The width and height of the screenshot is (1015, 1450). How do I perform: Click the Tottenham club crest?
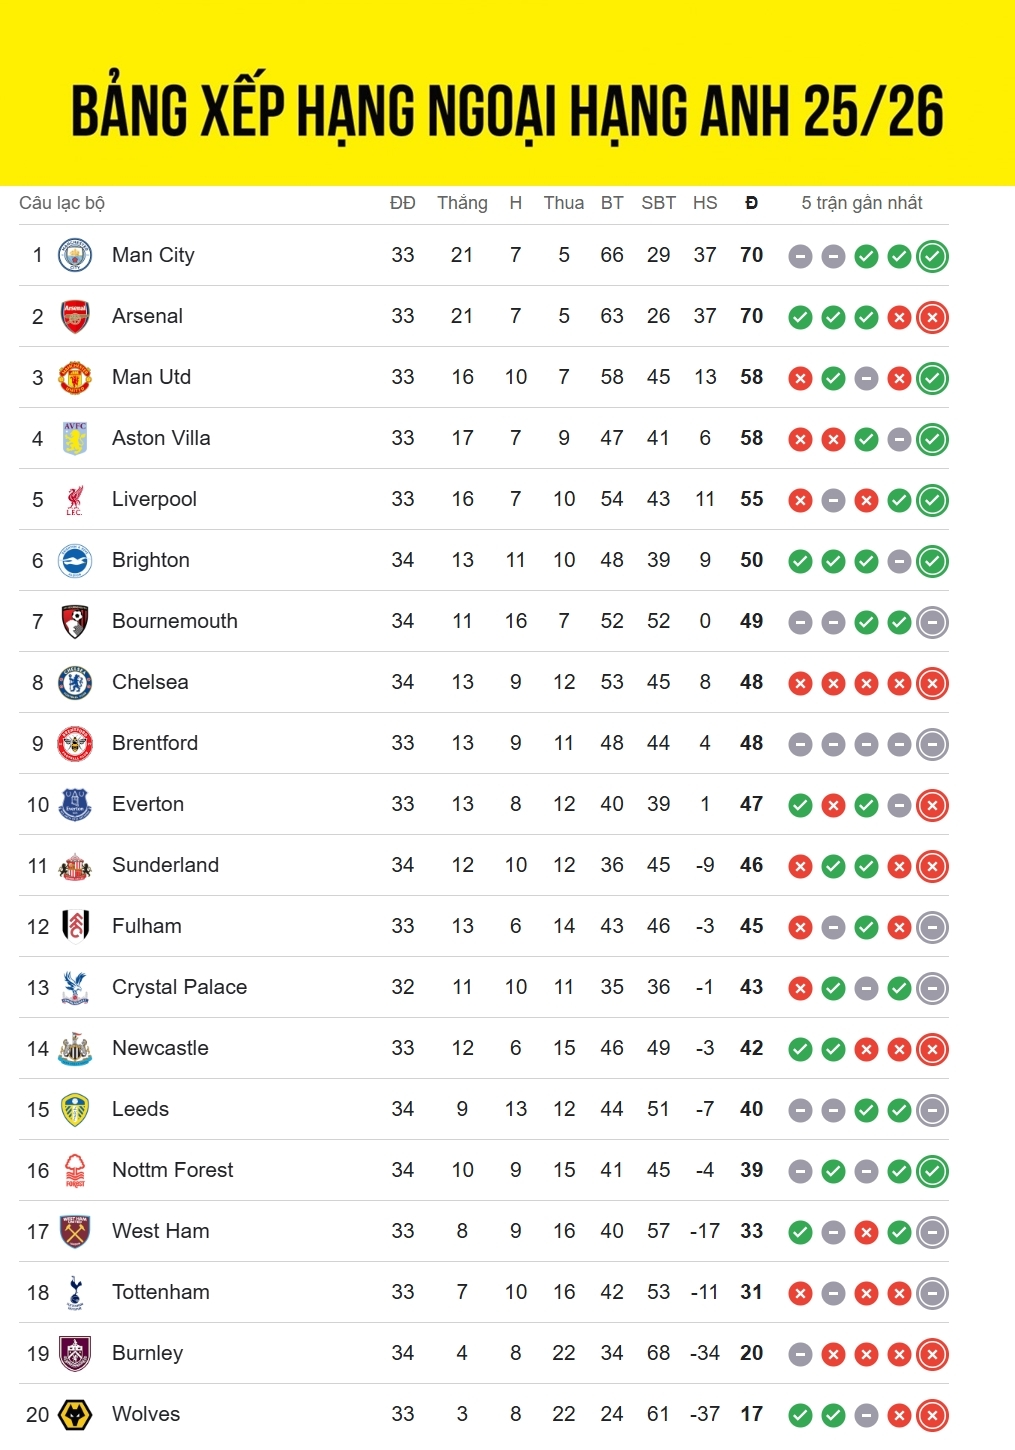75,1293
